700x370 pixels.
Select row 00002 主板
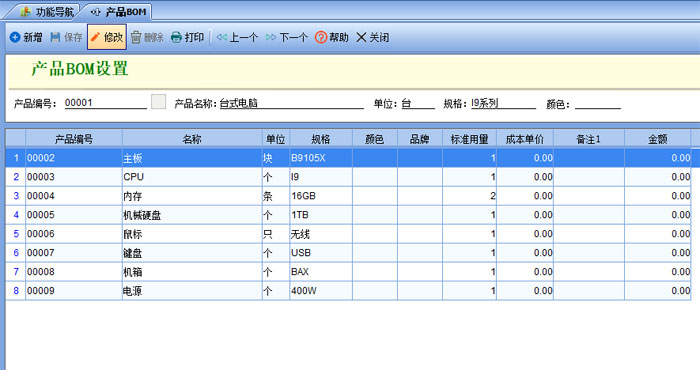click(348, 158)
